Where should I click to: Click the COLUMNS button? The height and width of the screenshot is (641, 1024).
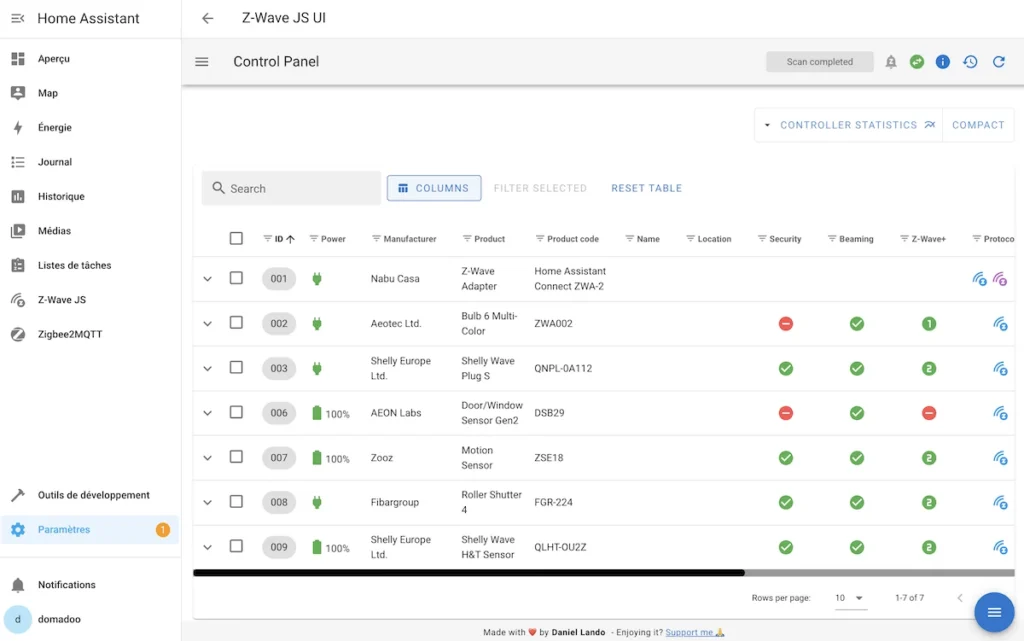434,188
